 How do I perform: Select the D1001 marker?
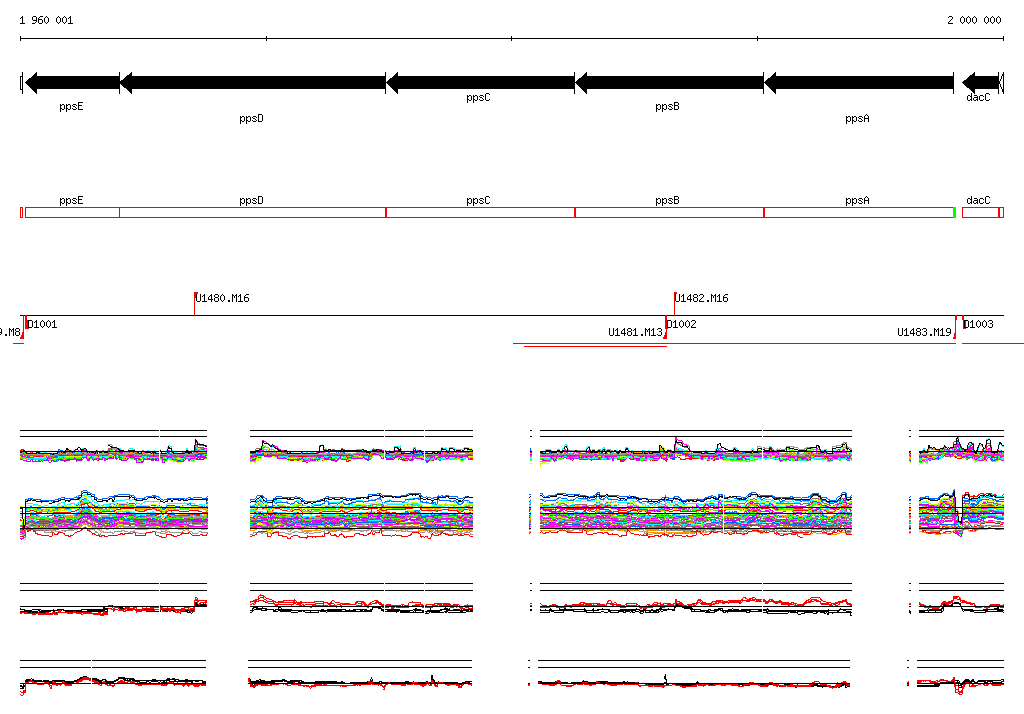pyautogui.click(x=42, y=324)
